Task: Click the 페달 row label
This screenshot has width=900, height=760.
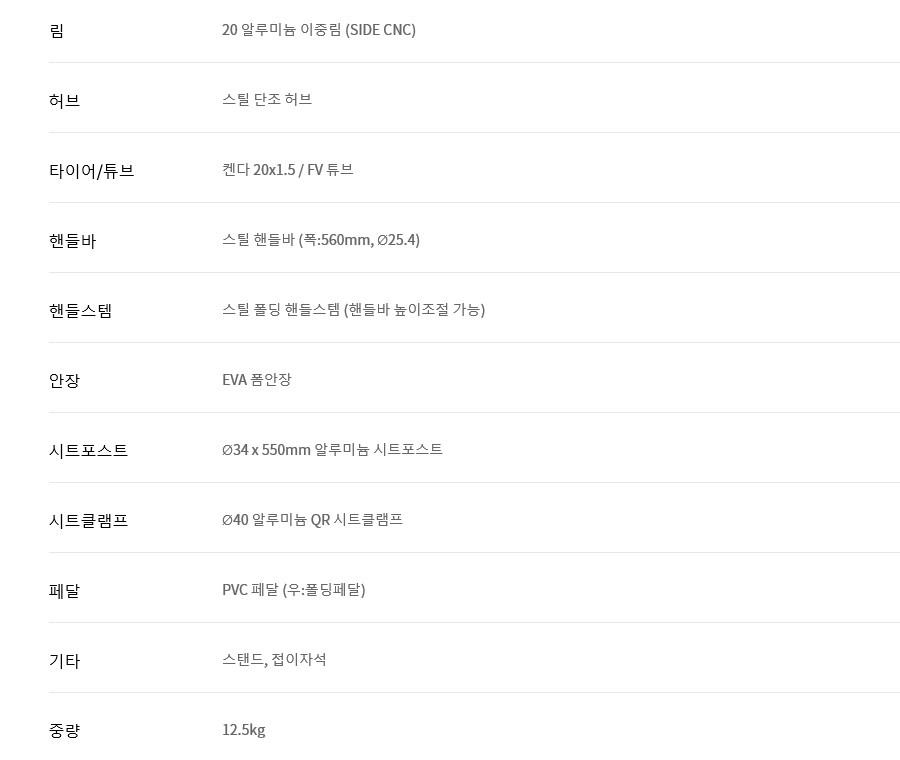Action: coord(64,591)
